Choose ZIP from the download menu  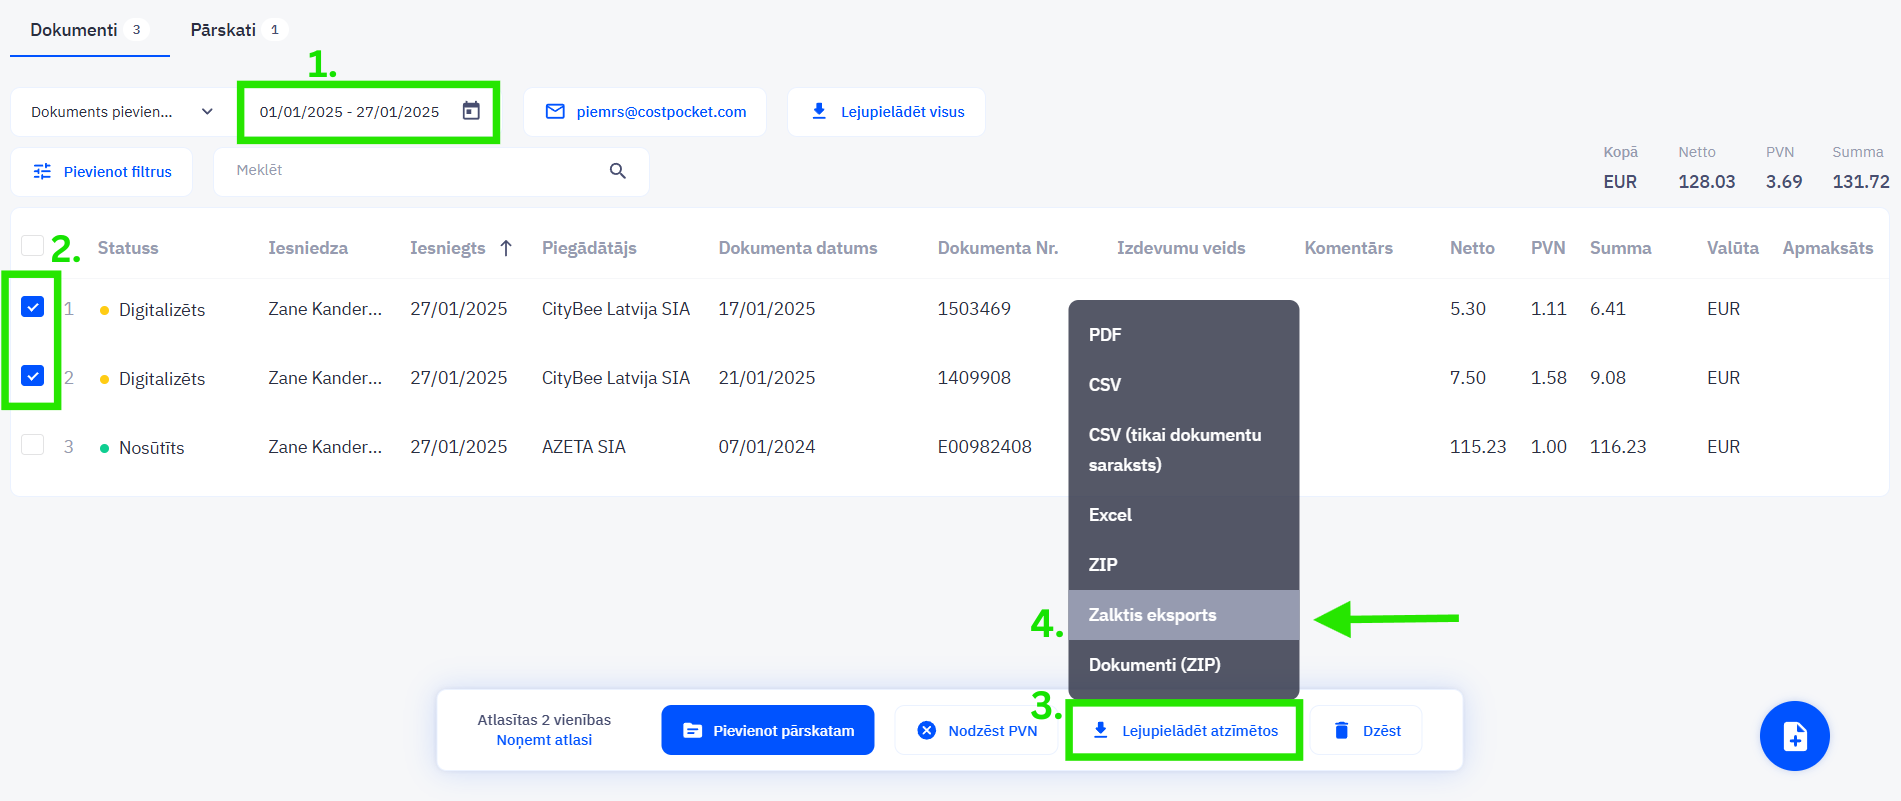click(x=1184, y=565)
